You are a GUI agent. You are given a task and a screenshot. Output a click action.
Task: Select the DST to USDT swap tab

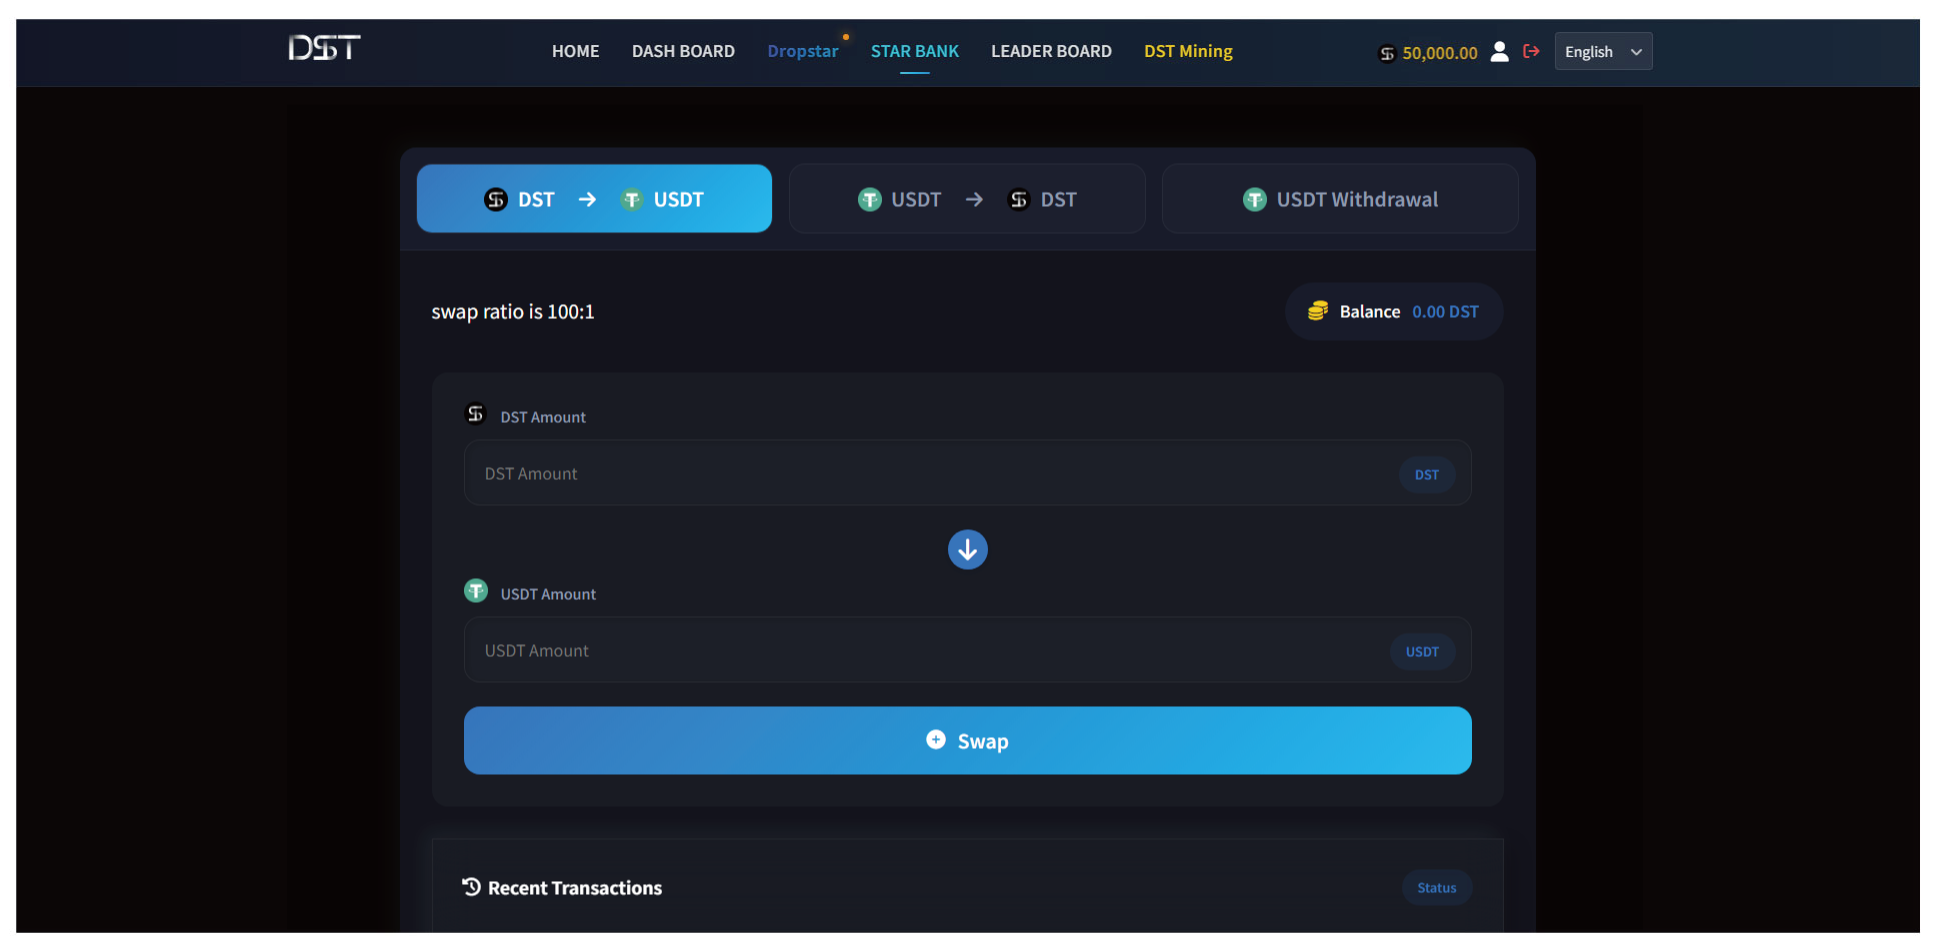(594, 199)
